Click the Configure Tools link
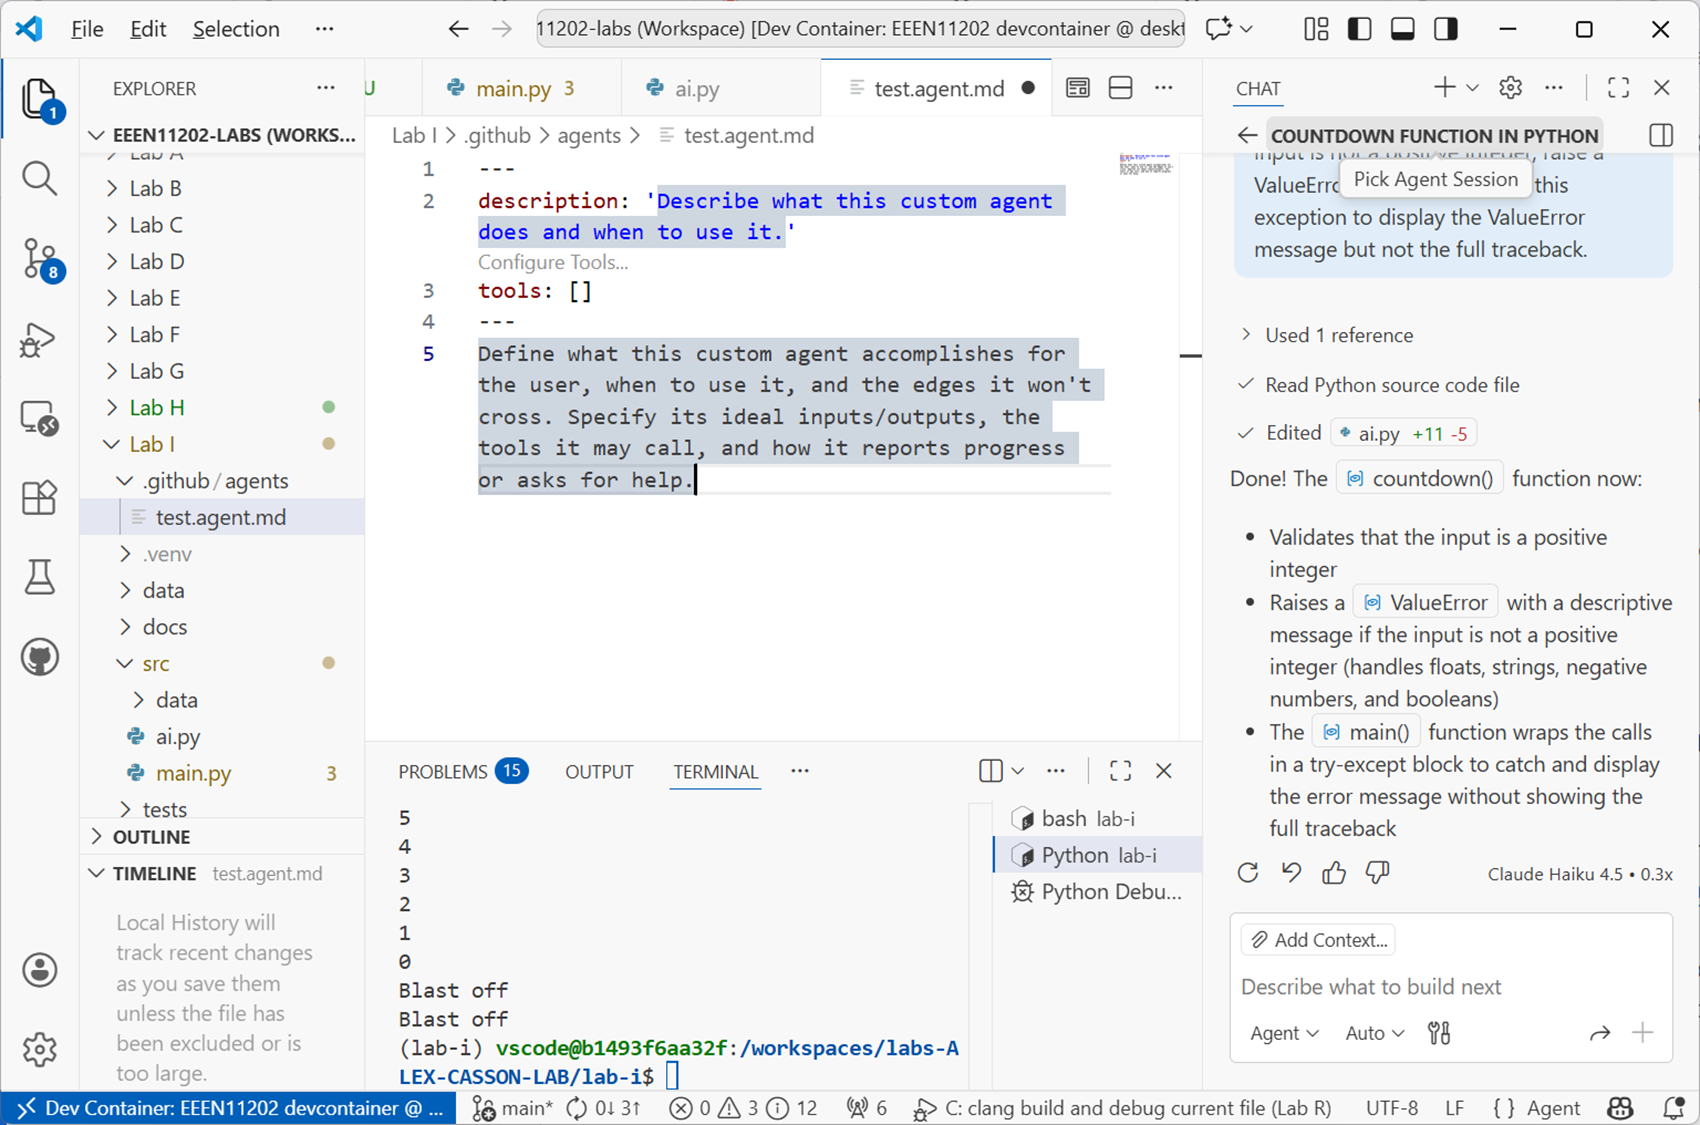1700x1125 pixels. pyautogui.click(x=553, y=263)
